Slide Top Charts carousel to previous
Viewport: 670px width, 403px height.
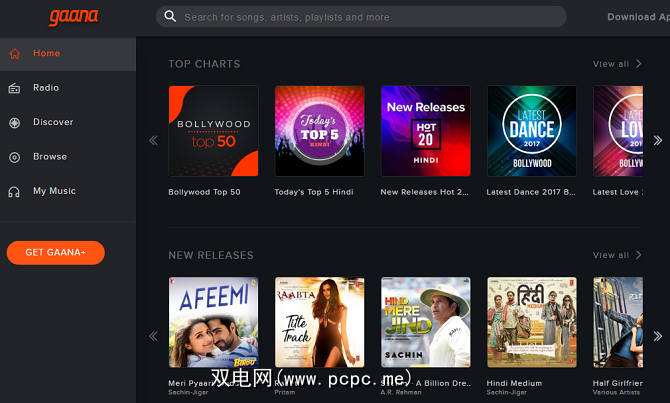pos(153,140)
